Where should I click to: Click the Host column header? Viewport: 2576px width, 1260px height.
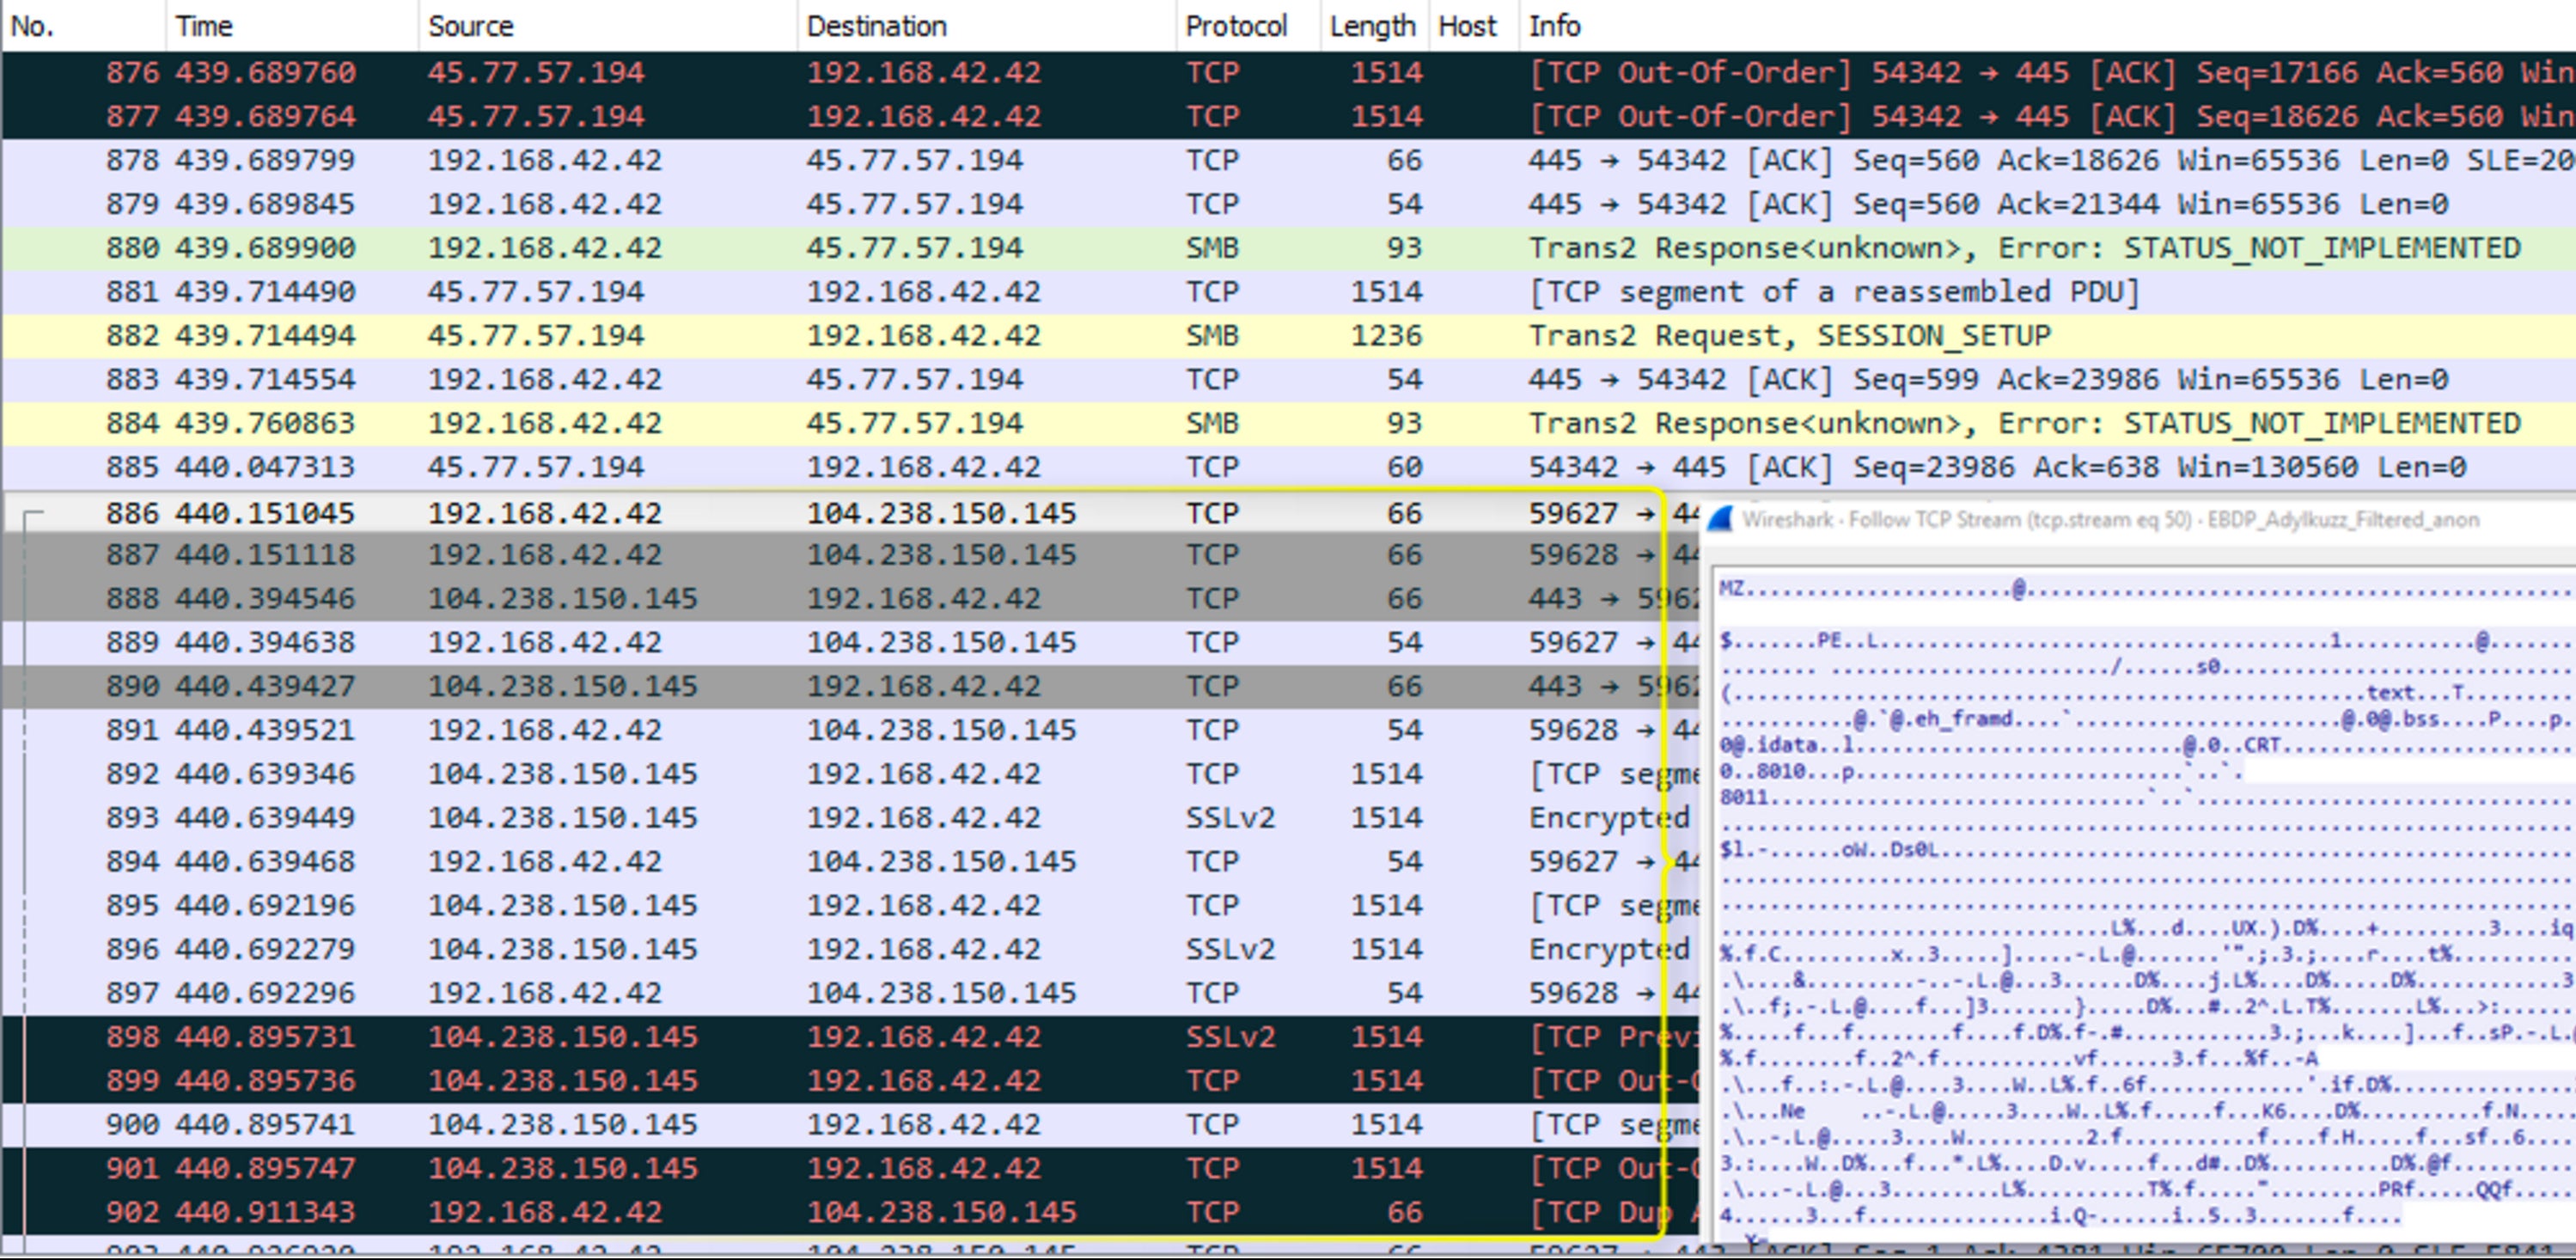click(x=1474, y=26)
